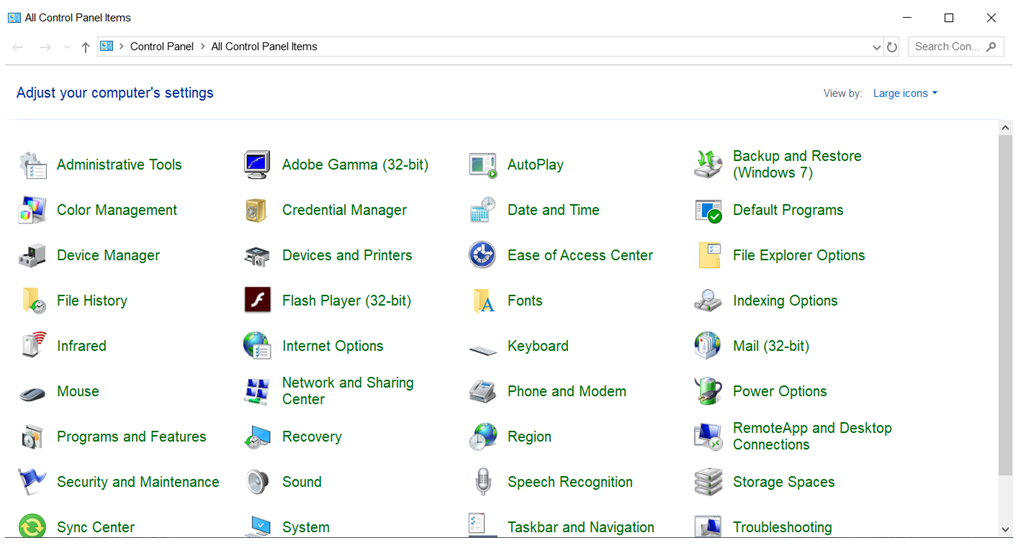
Task: Open the Sound speaker icon
Action: [258, 482]
